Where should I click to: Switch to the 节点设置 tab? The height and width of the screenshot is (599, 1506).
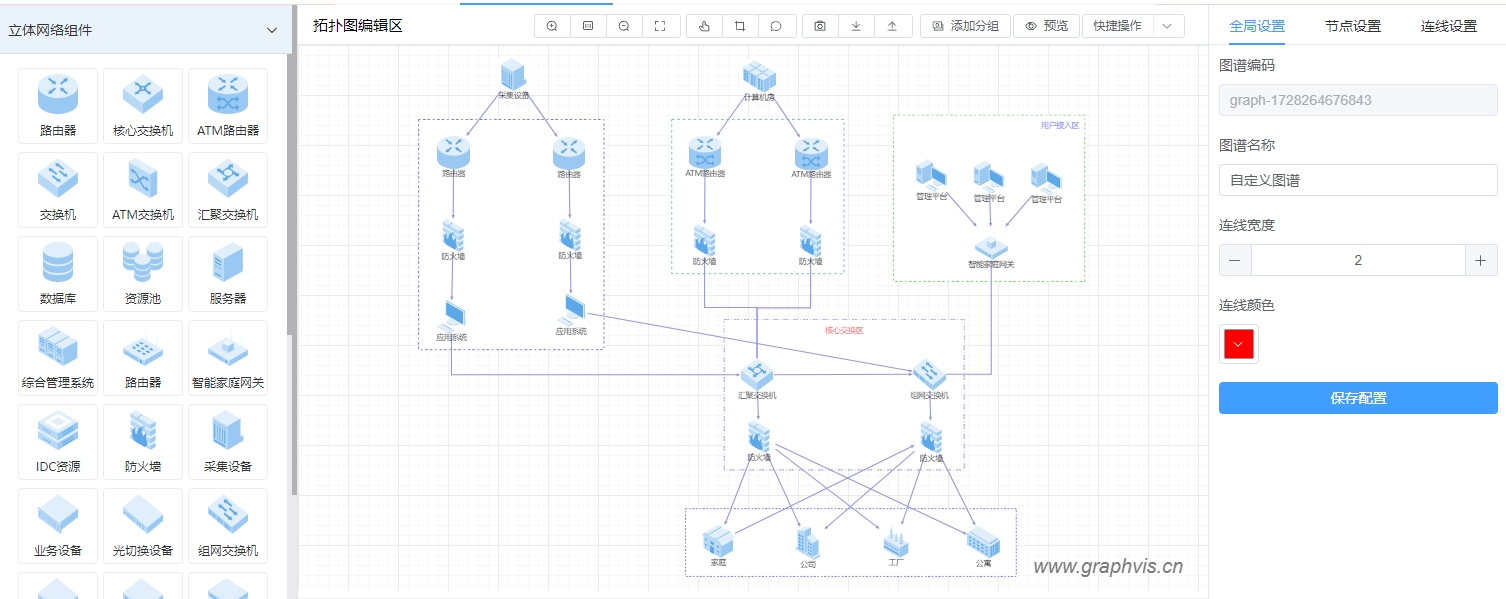pyautogui.click(x=1353, y=27)
